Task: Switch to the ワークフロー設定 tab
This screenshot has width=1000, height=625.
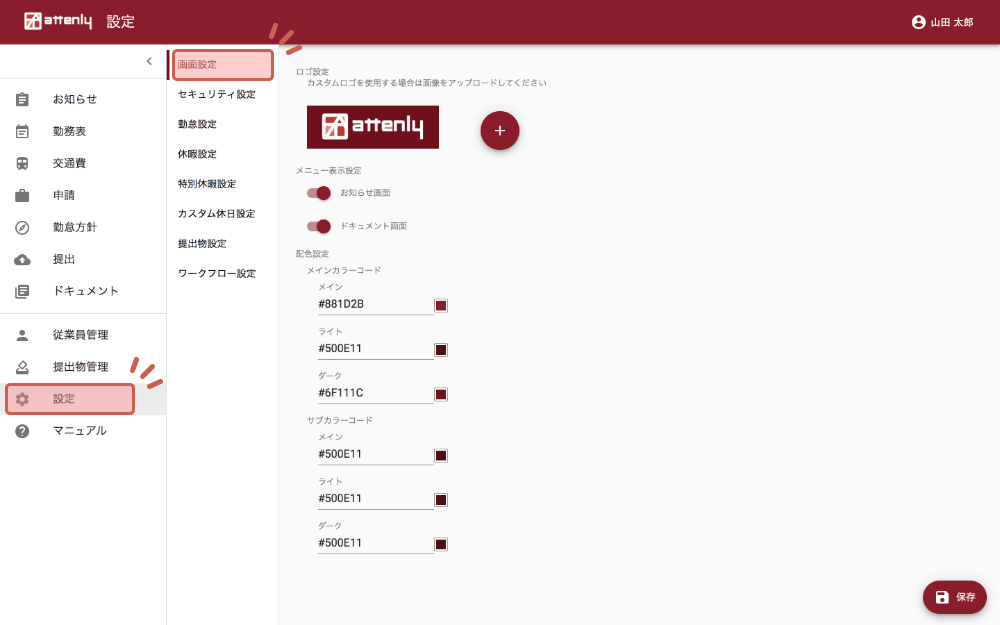Action: pos(216,273)
